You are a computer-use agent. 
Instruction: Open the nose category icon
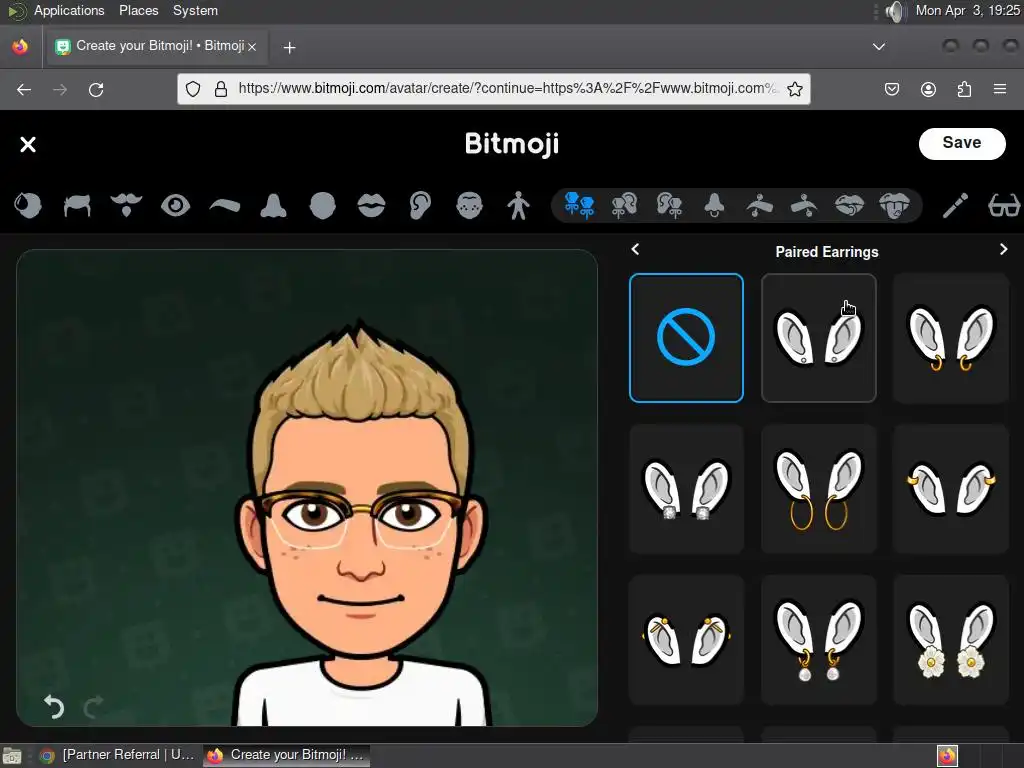pos(273,205)
